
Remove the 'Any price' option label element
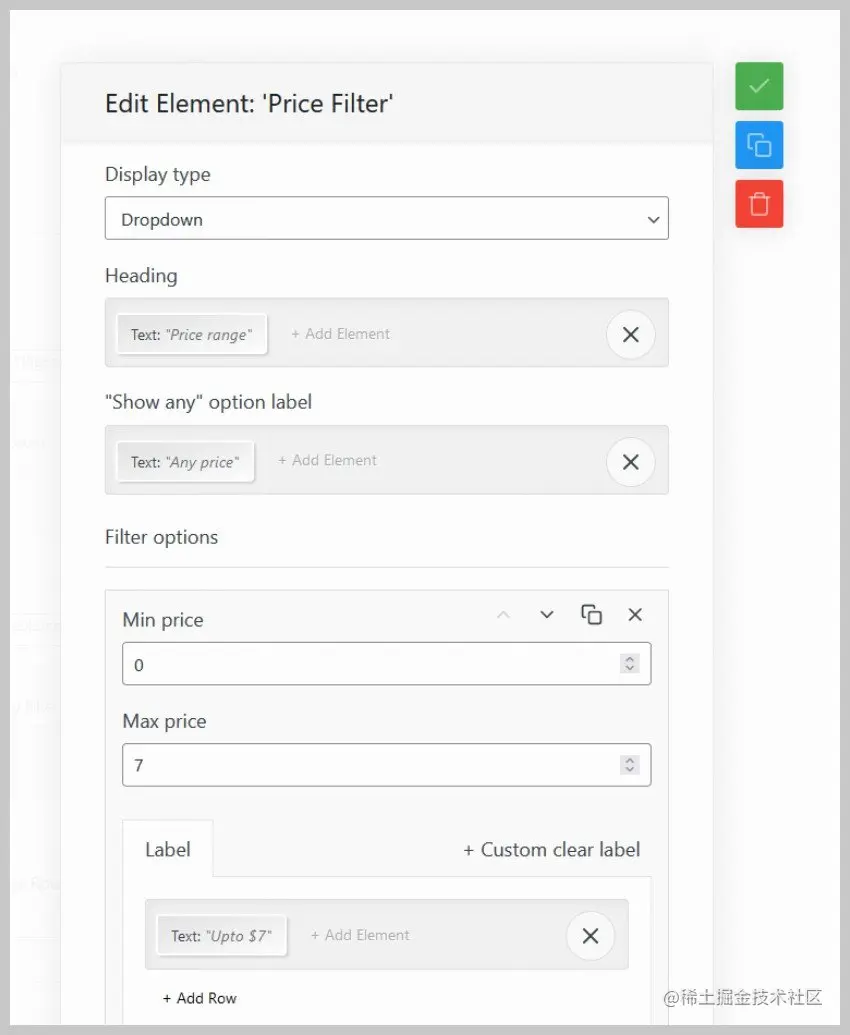[630, 462]
